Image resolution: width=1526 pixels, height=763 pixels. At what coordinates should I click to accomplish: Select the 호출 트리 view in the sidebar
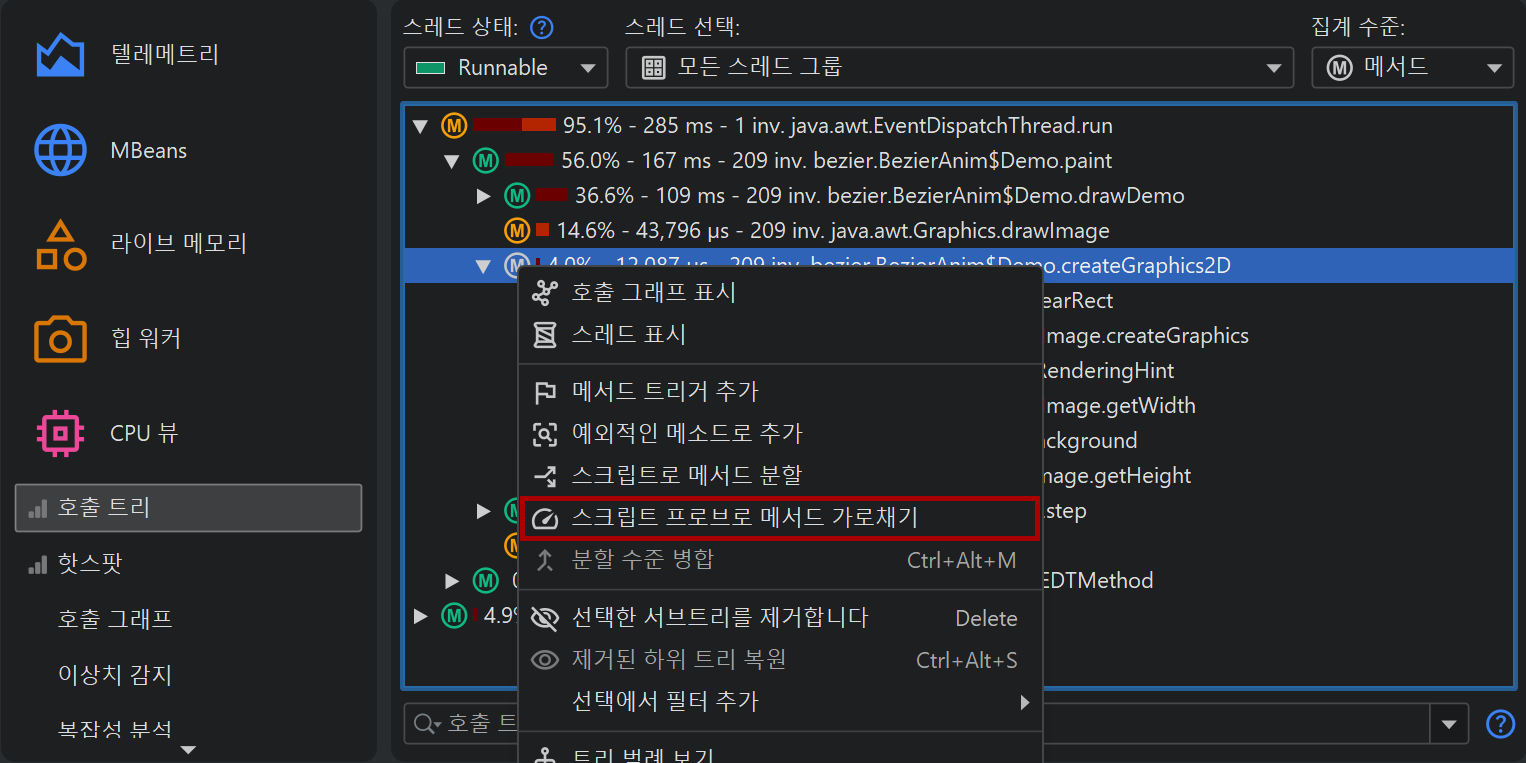pyautogui.click(x=188, y=508)
